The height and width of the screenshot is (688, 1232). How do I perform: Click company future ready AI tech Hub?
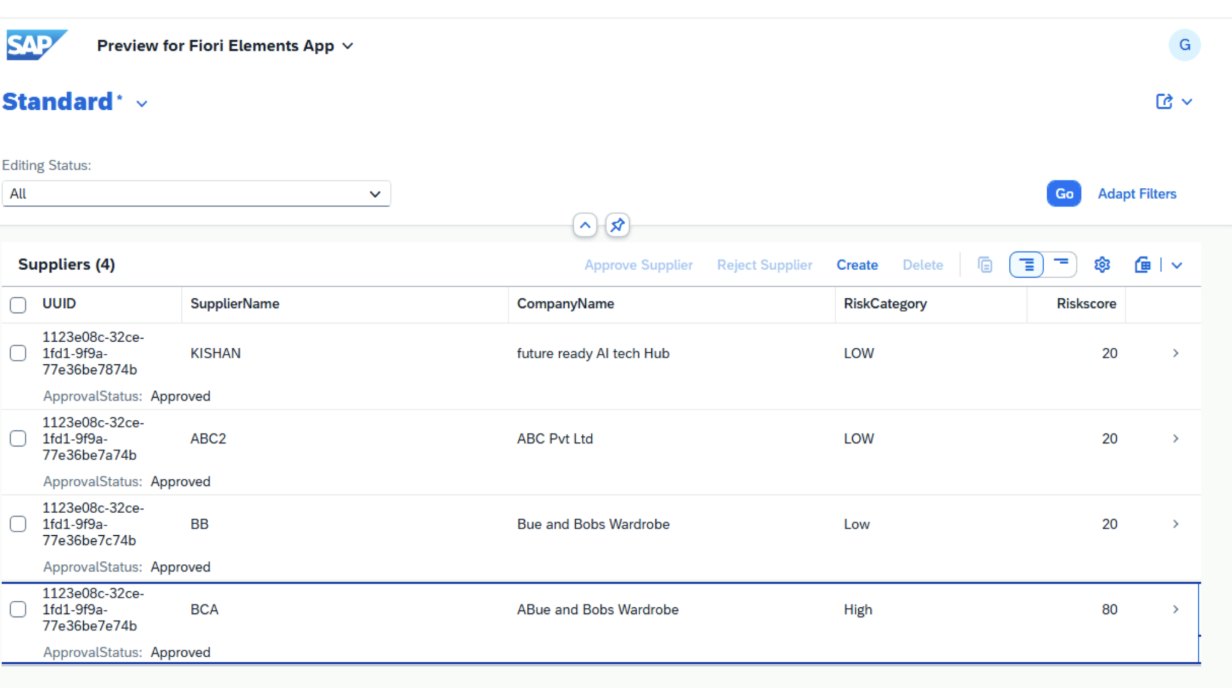[x=593, y=353]
